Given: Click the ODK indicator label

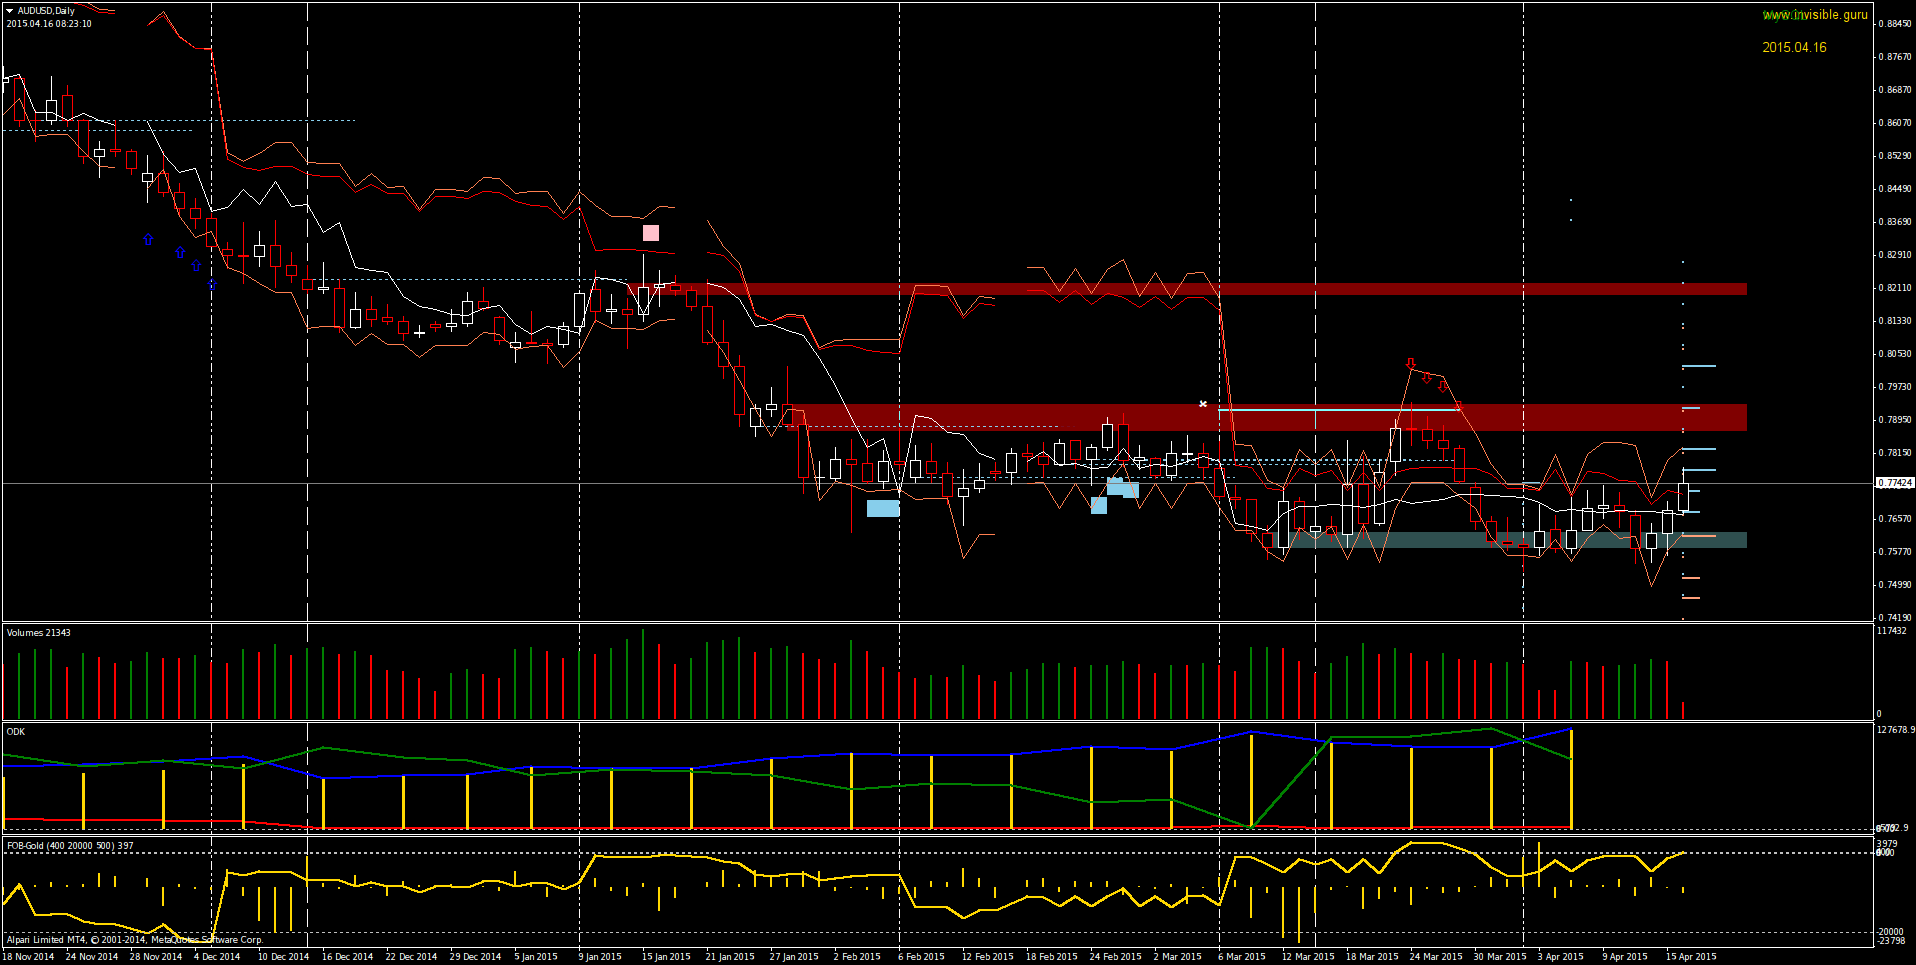Looking at the screenshot, I should pyautogui.click(x=16, y=731).
